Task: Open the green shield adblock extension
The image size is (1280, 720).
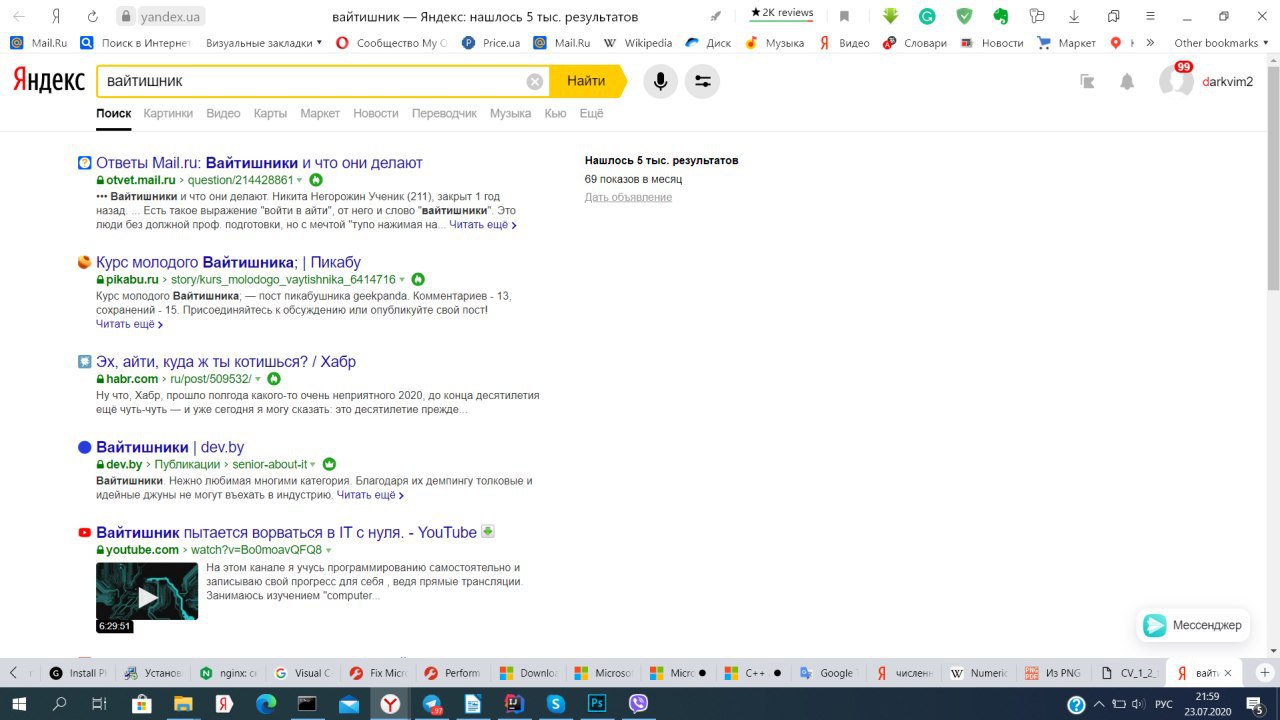Action: click(x=964, y=16)
